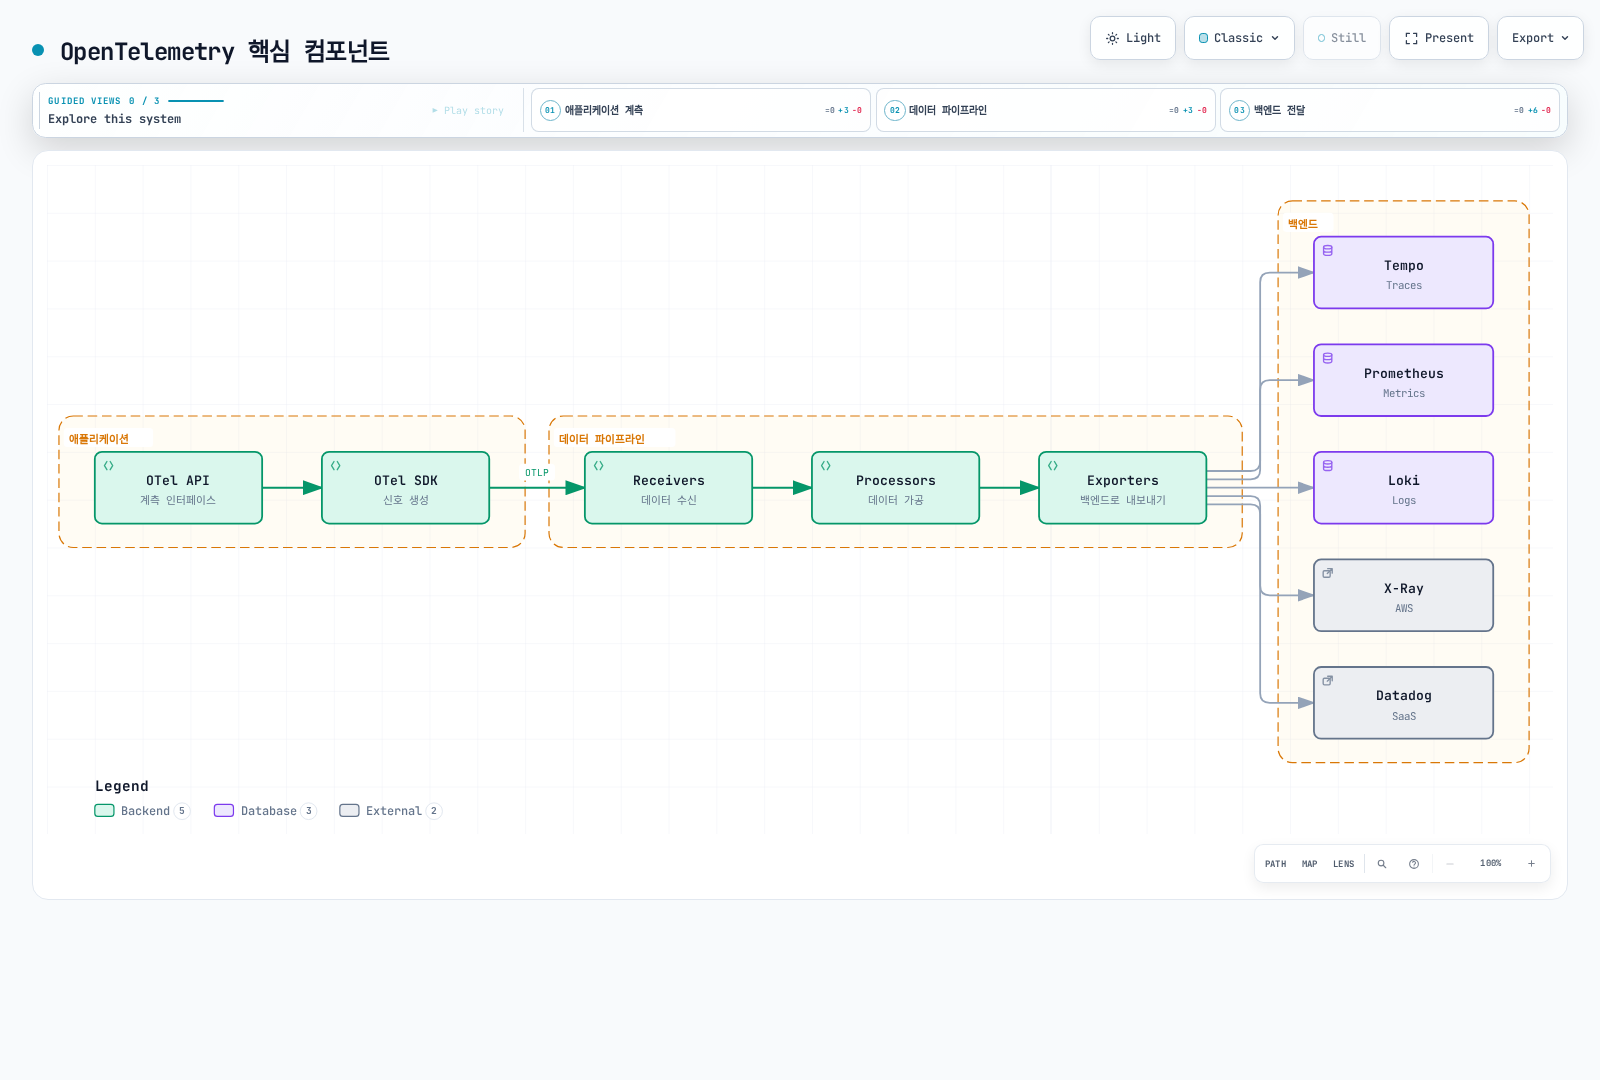1600x1080 pixels.
Task: Zoom in with the plus button
Action: click(x=1531, y=864)
